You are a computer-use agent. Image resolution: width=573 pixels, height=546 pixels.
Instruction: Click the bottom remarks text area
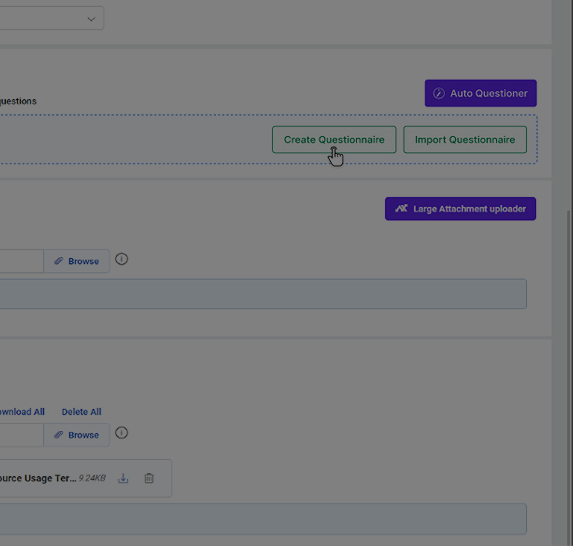[263, 519]
